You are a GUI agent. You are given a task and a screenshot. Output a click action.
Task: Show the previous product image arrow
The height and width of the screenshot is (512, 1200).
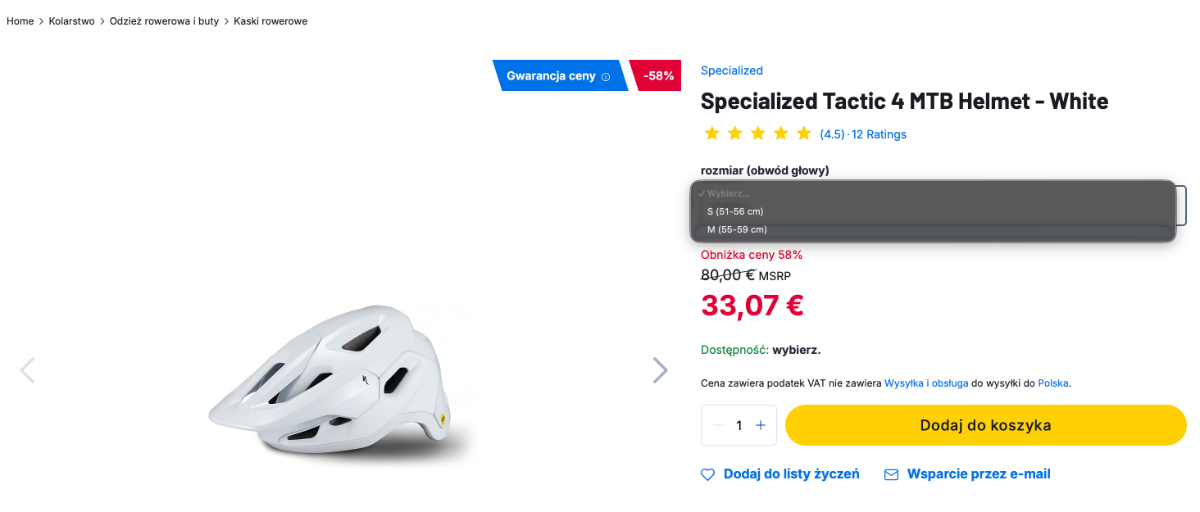point(27,370)
